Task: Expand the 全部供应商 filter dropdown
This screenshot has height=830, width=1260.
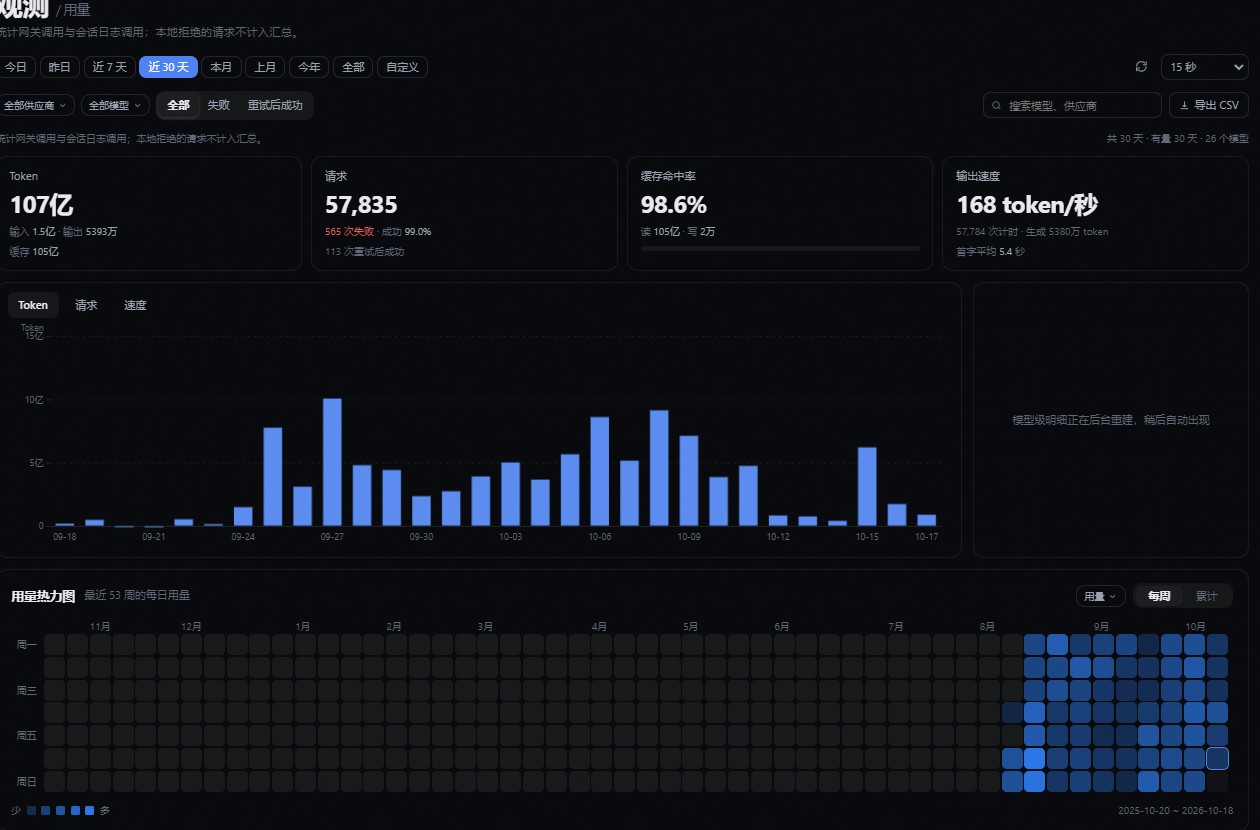Action: 37,105
